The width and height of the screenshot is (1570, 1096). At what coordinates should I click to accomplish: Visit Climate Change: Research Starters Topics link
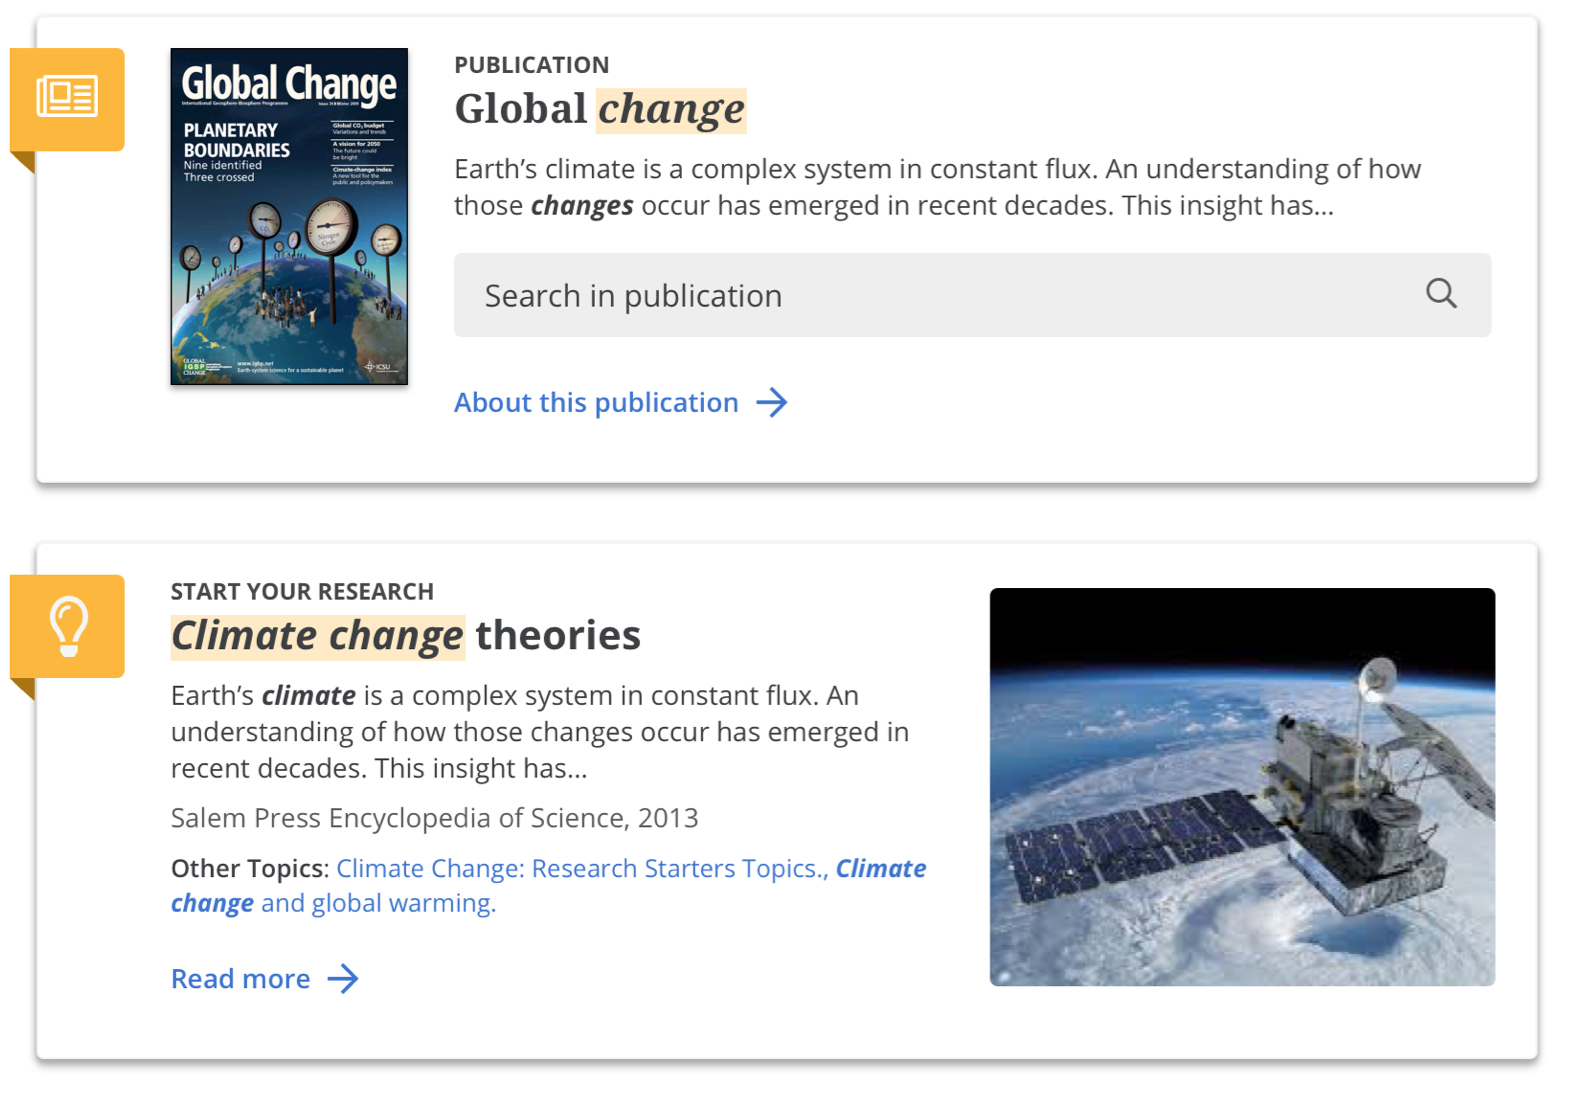point(579,869)
